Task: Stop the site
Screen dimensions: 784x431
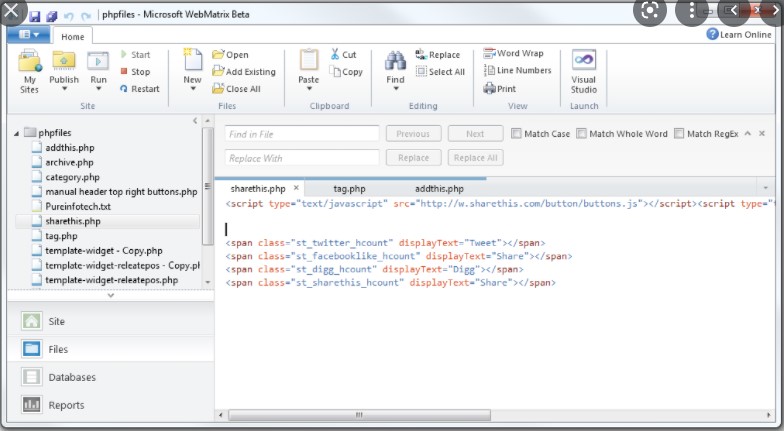Action: pos(135,72)
